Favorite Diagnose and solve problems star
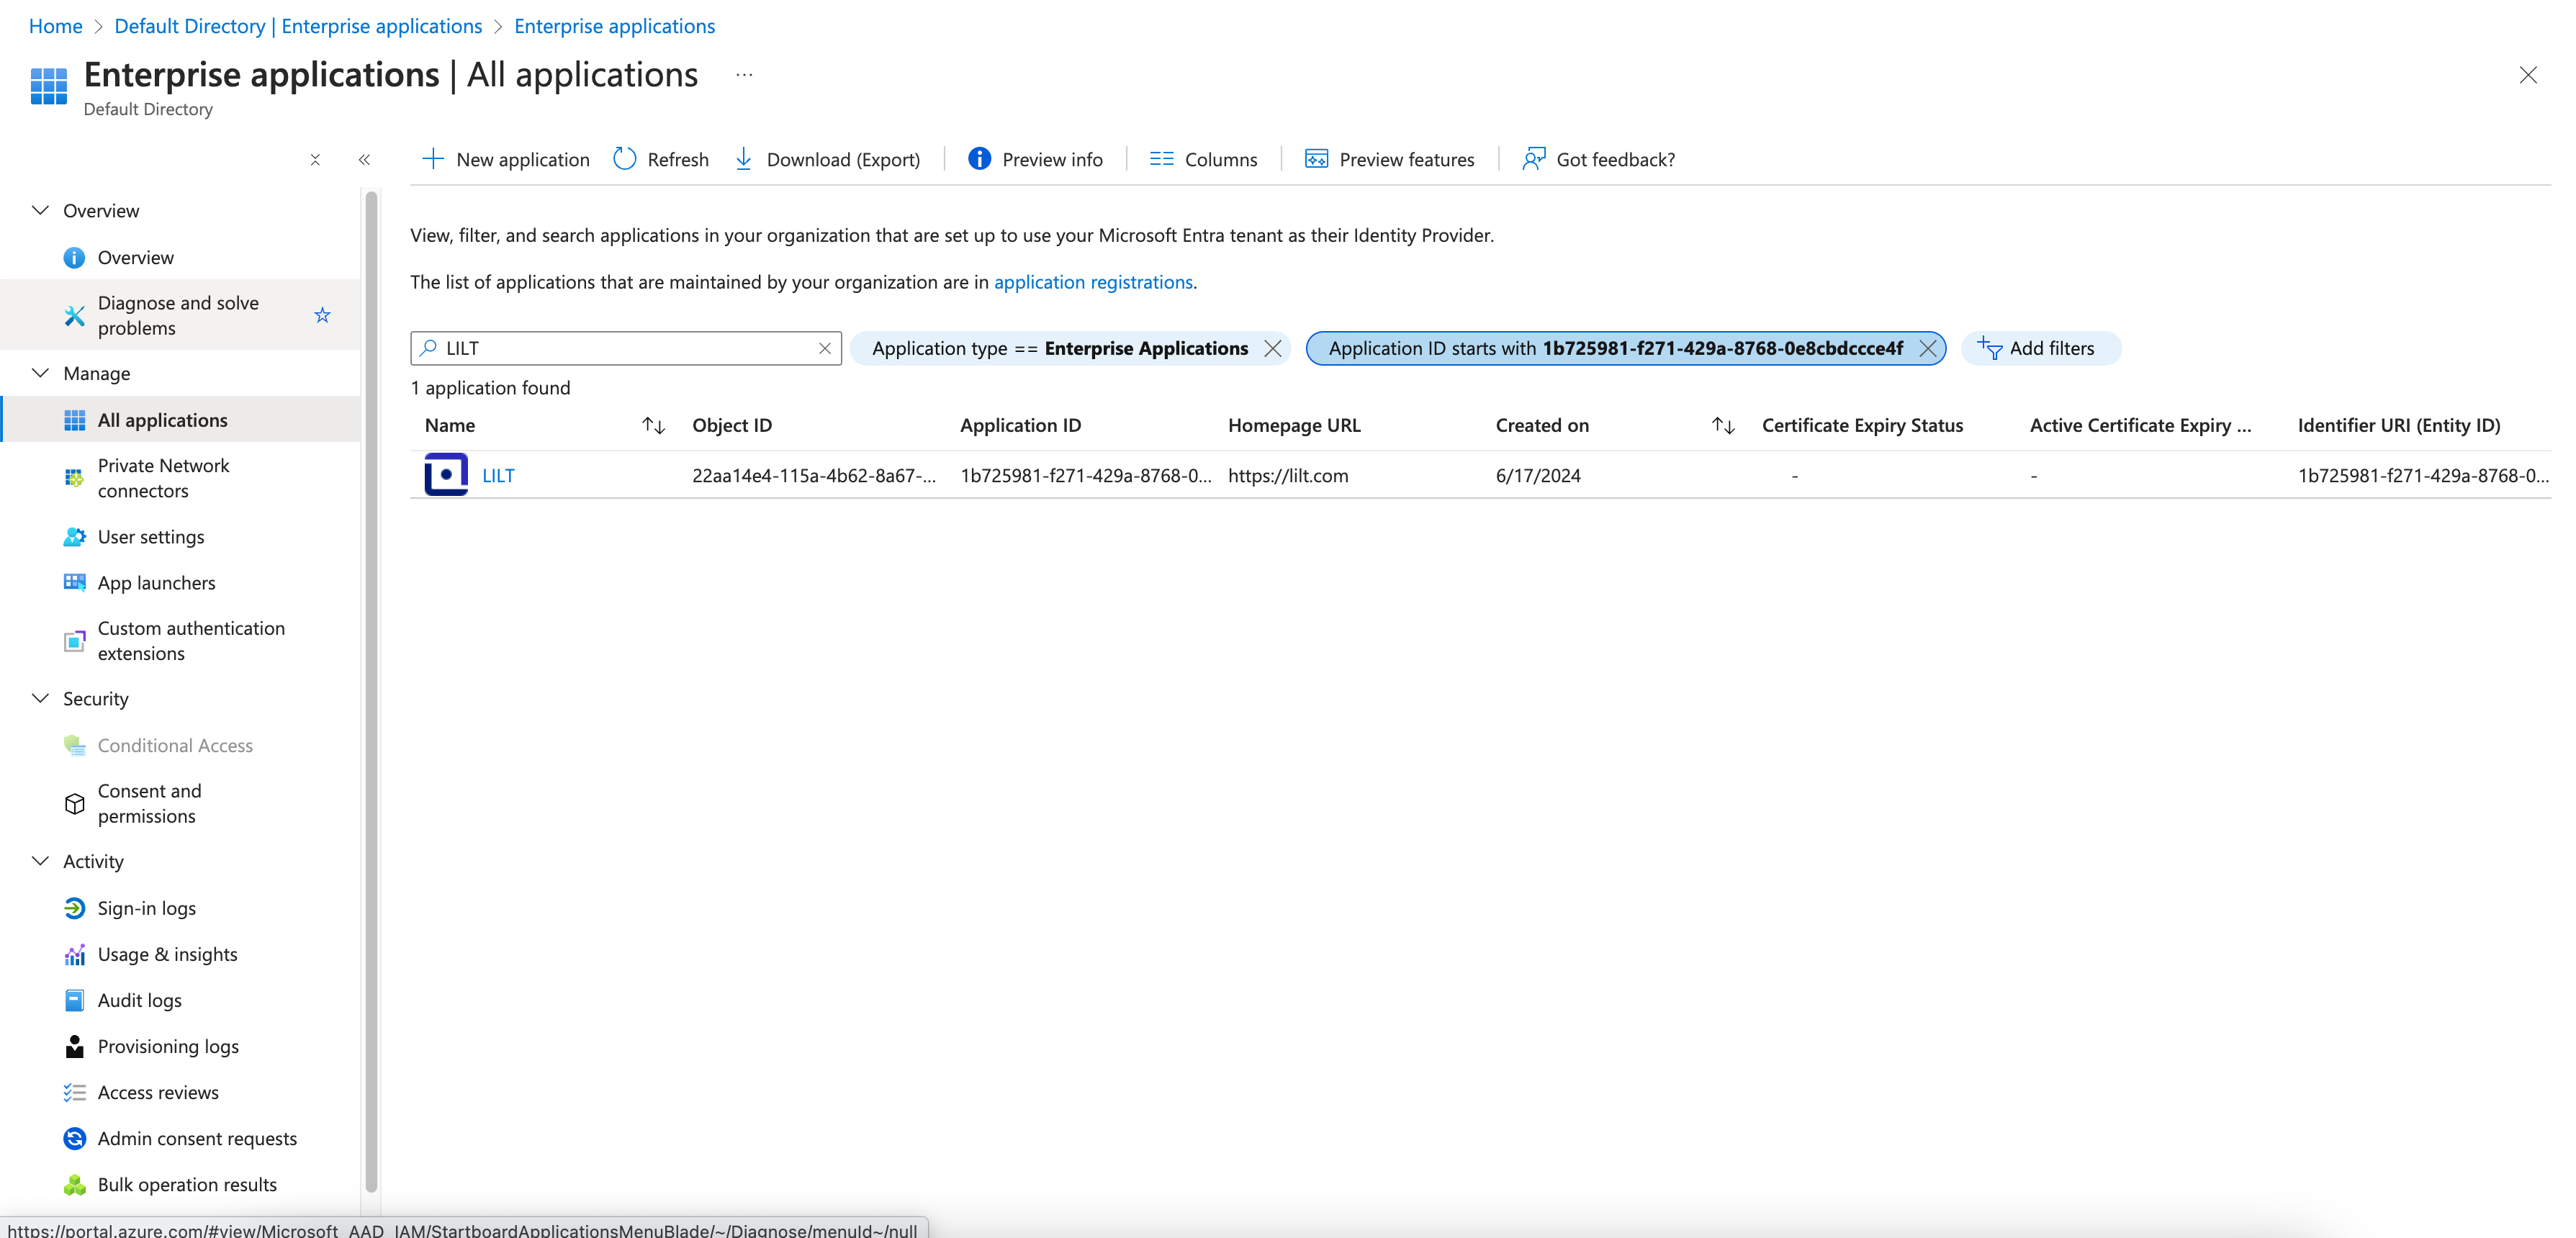The width and height of the screenshot is (2576, 1238). [x=322, y=316]
